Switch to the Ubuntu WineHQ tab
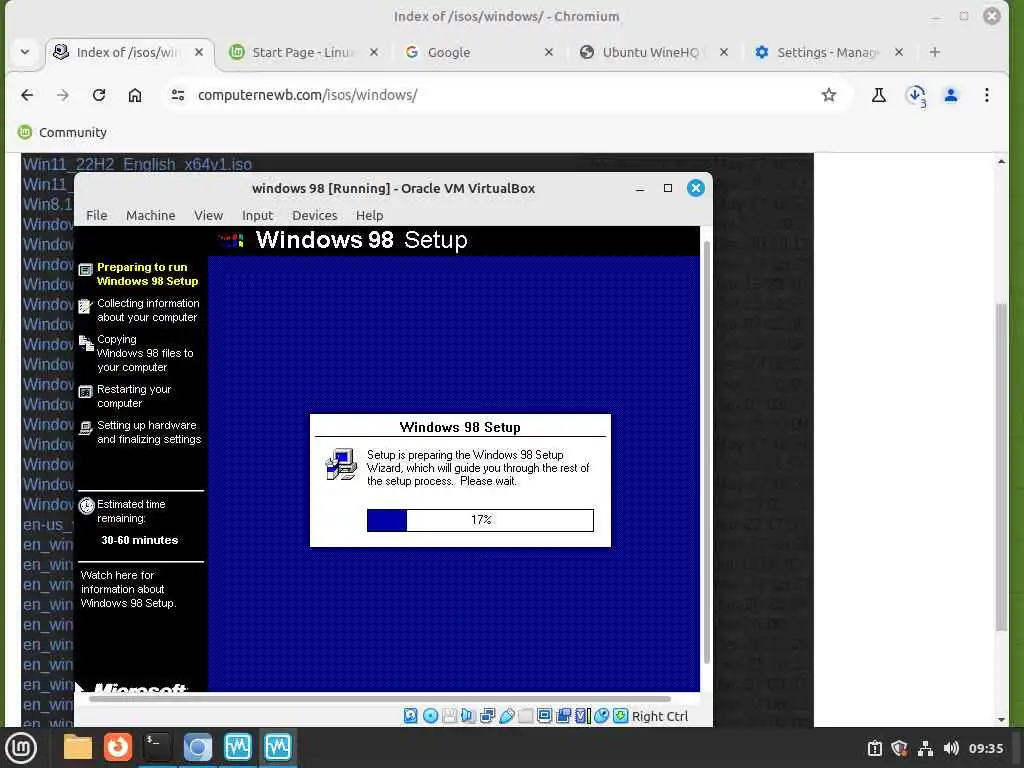This screenshot has height=768, width=1024. 650,52
